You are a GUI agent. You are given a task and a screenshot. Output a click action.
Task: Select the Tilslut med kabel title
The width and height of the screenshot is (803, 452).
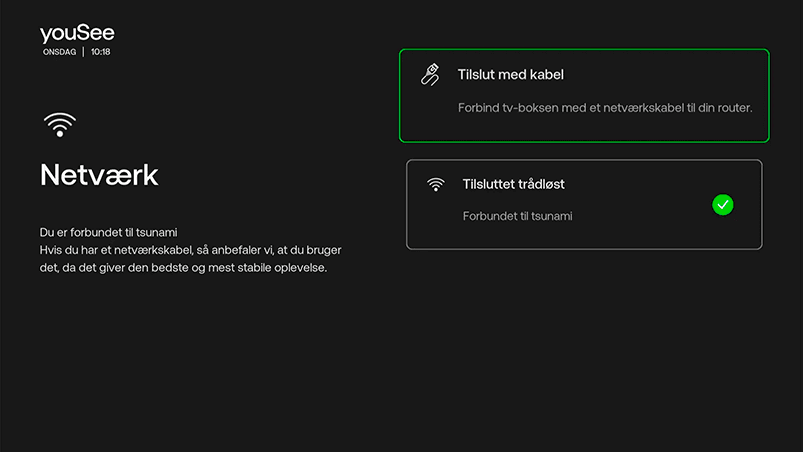coord(511,75)
